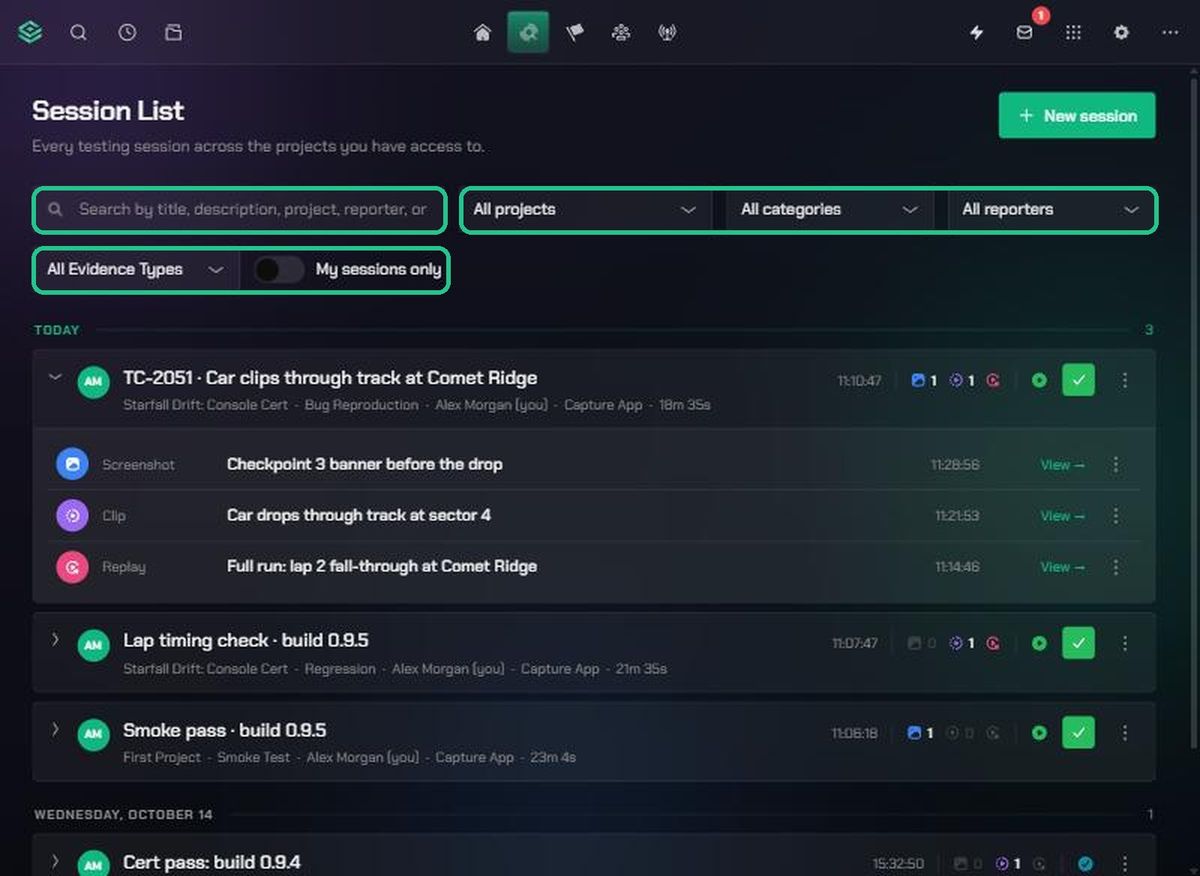Click the WEDNESDAY, OCTOBER 14 group header
Viewport: 1200px width, 876px height.
click(x=123, y=815)
